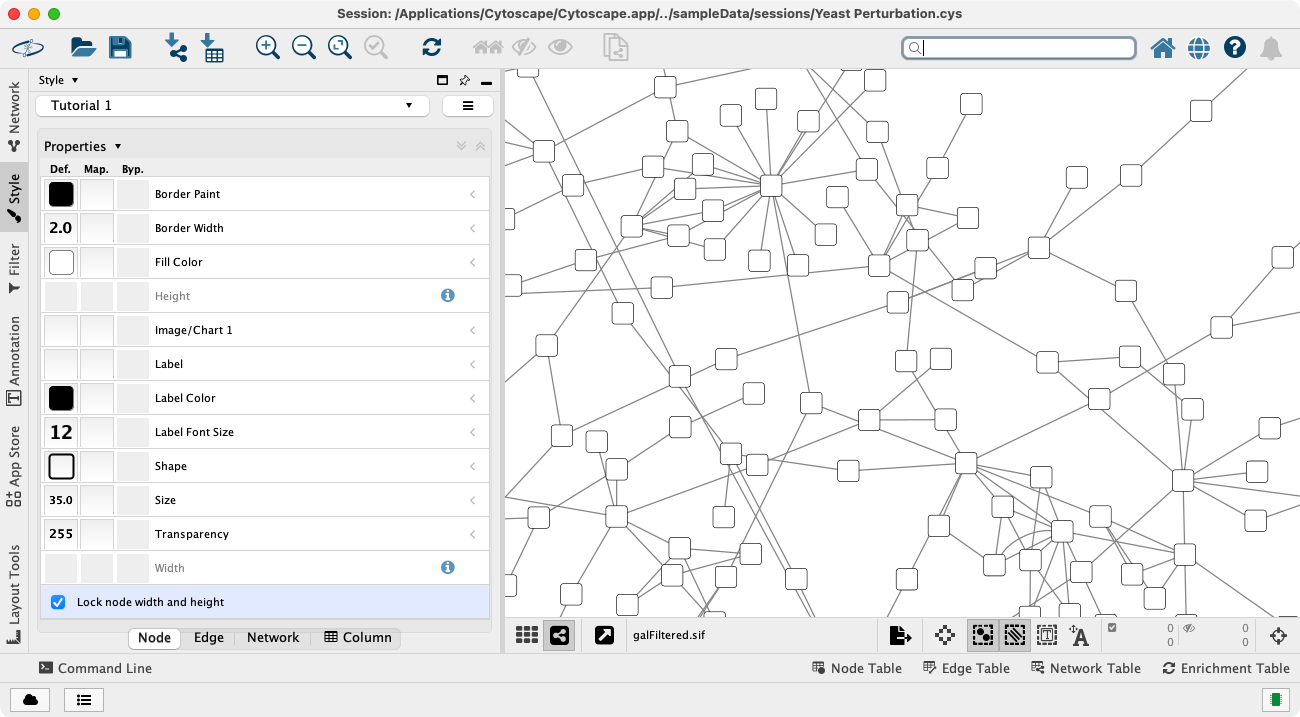This screenshot has width=1300, height=717.
Task: Click the Apply preferred layout refresh icon
Action: point(431,47)
